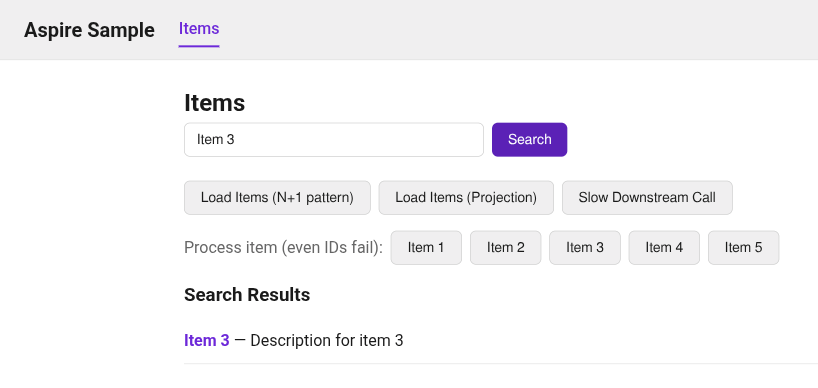Screen dimensions: 818x388
Task: Select the text Description for item 3
Action: click(327, 341)
